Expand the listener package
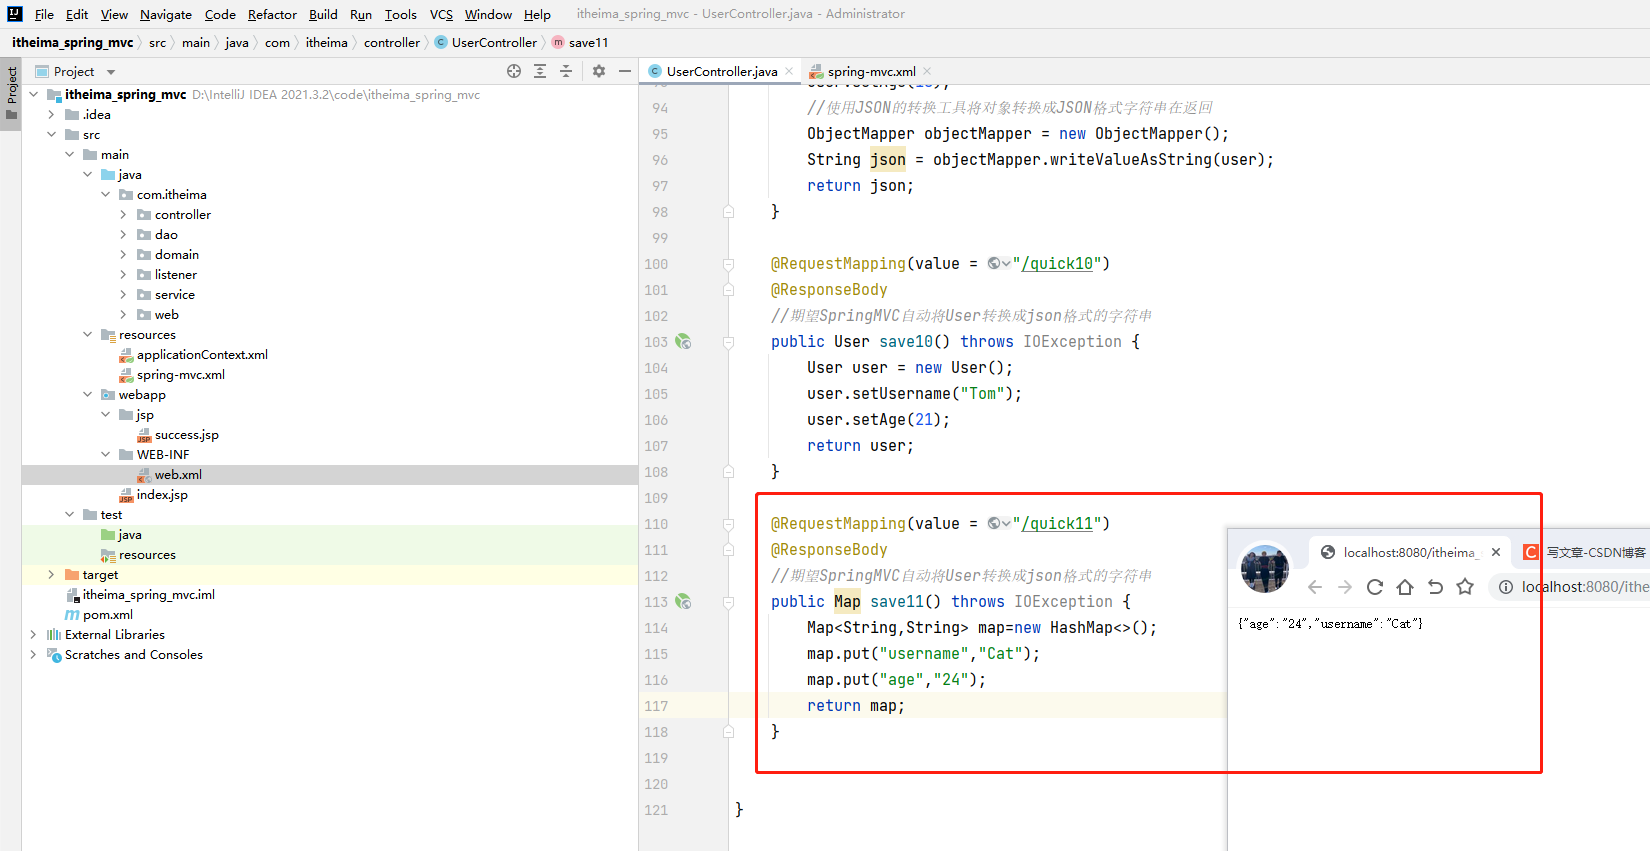The image size is (1650, 851). click(x=123, y=275)
